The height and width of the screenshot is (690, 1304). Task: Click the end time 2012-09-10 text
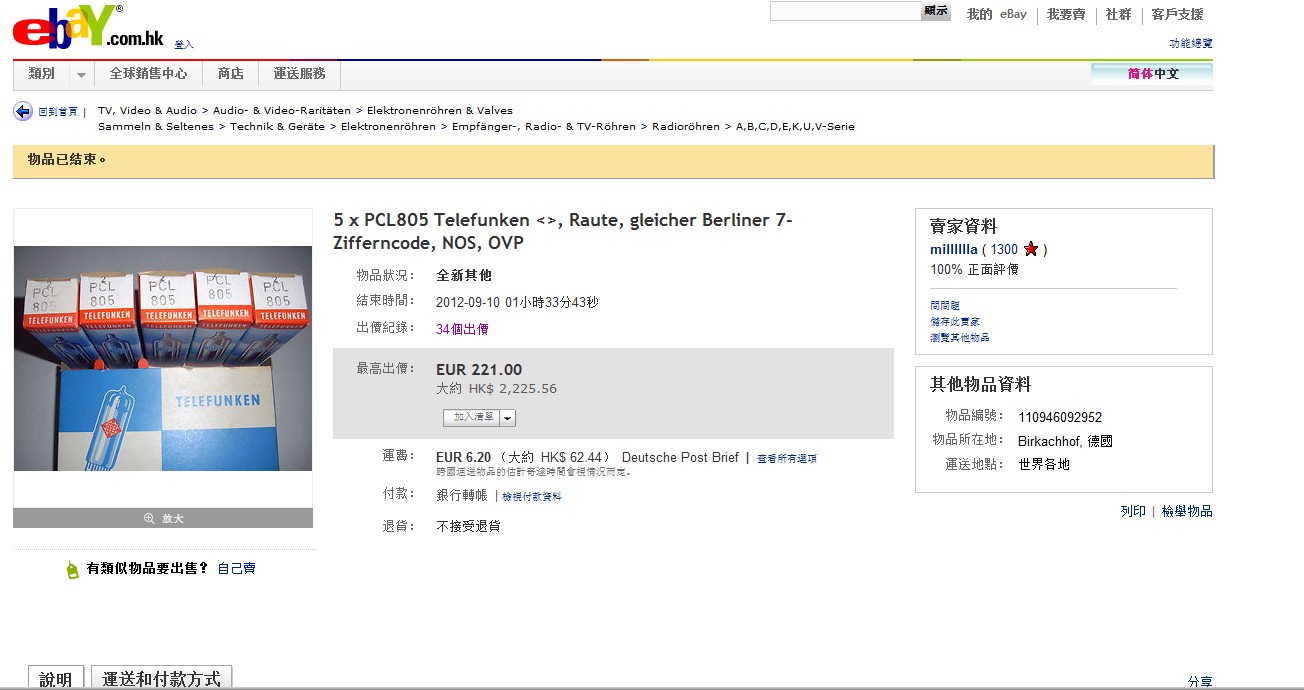click(517, 302)
